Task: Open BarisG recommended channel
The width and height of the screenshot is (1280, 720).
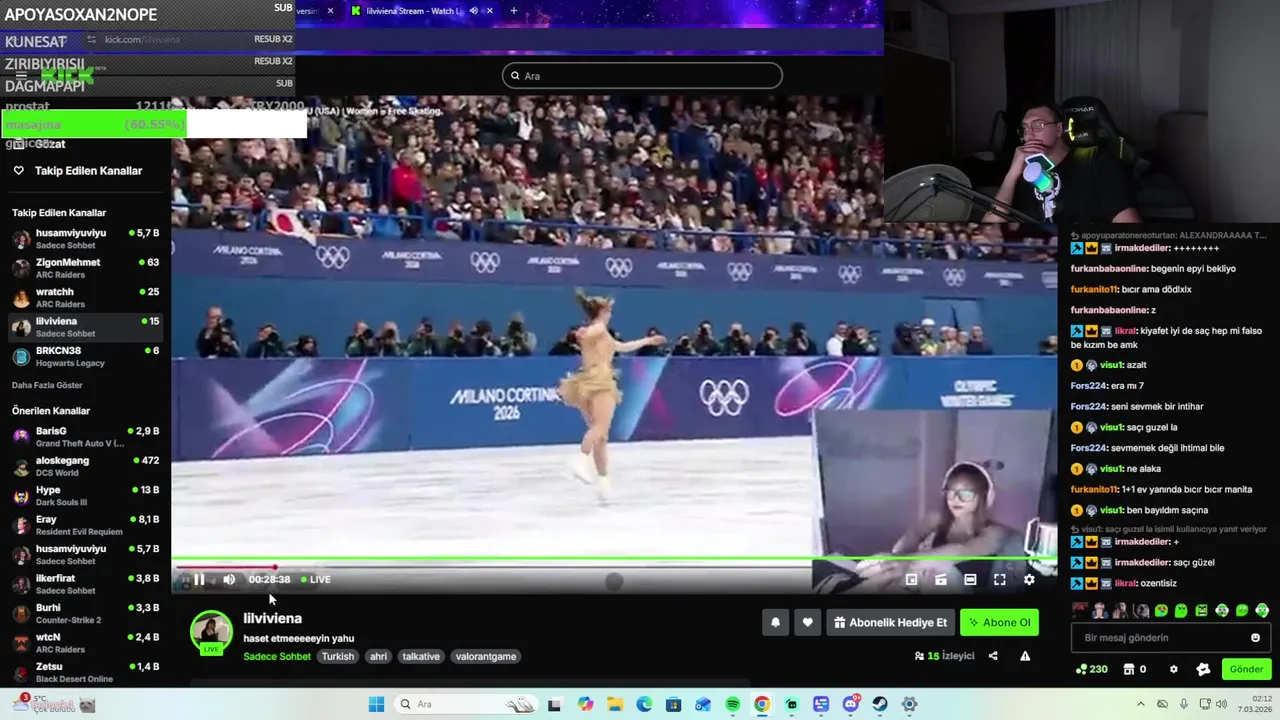Action: [x=85, y=436]
